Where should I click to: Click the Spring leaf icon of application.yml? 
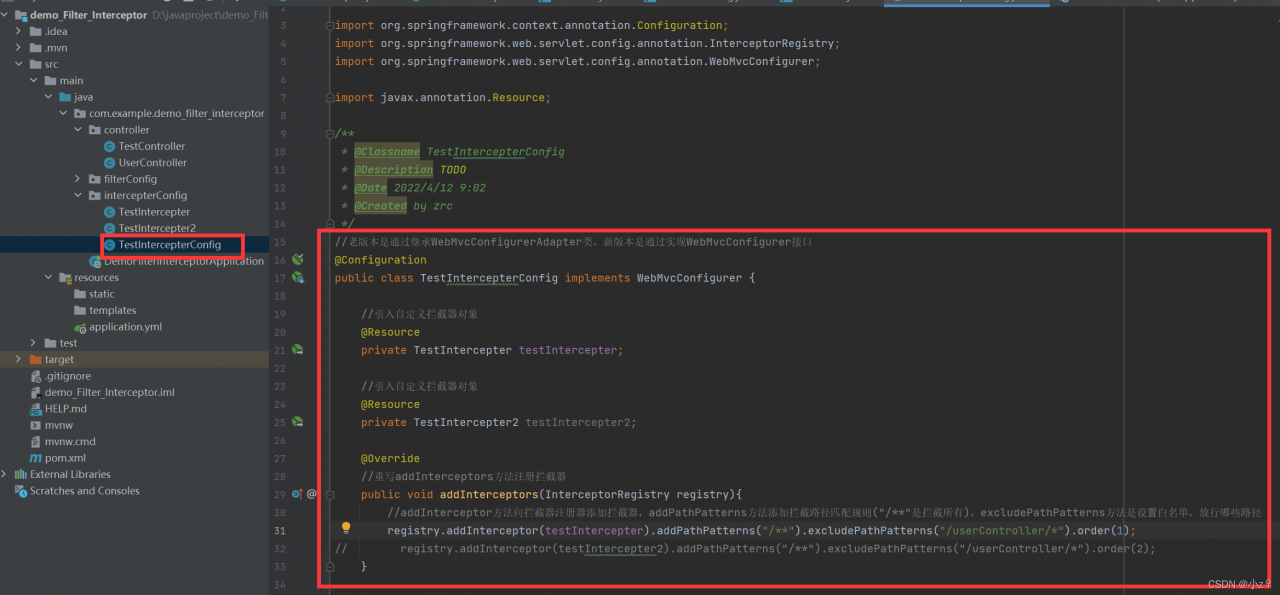[80, 327]
